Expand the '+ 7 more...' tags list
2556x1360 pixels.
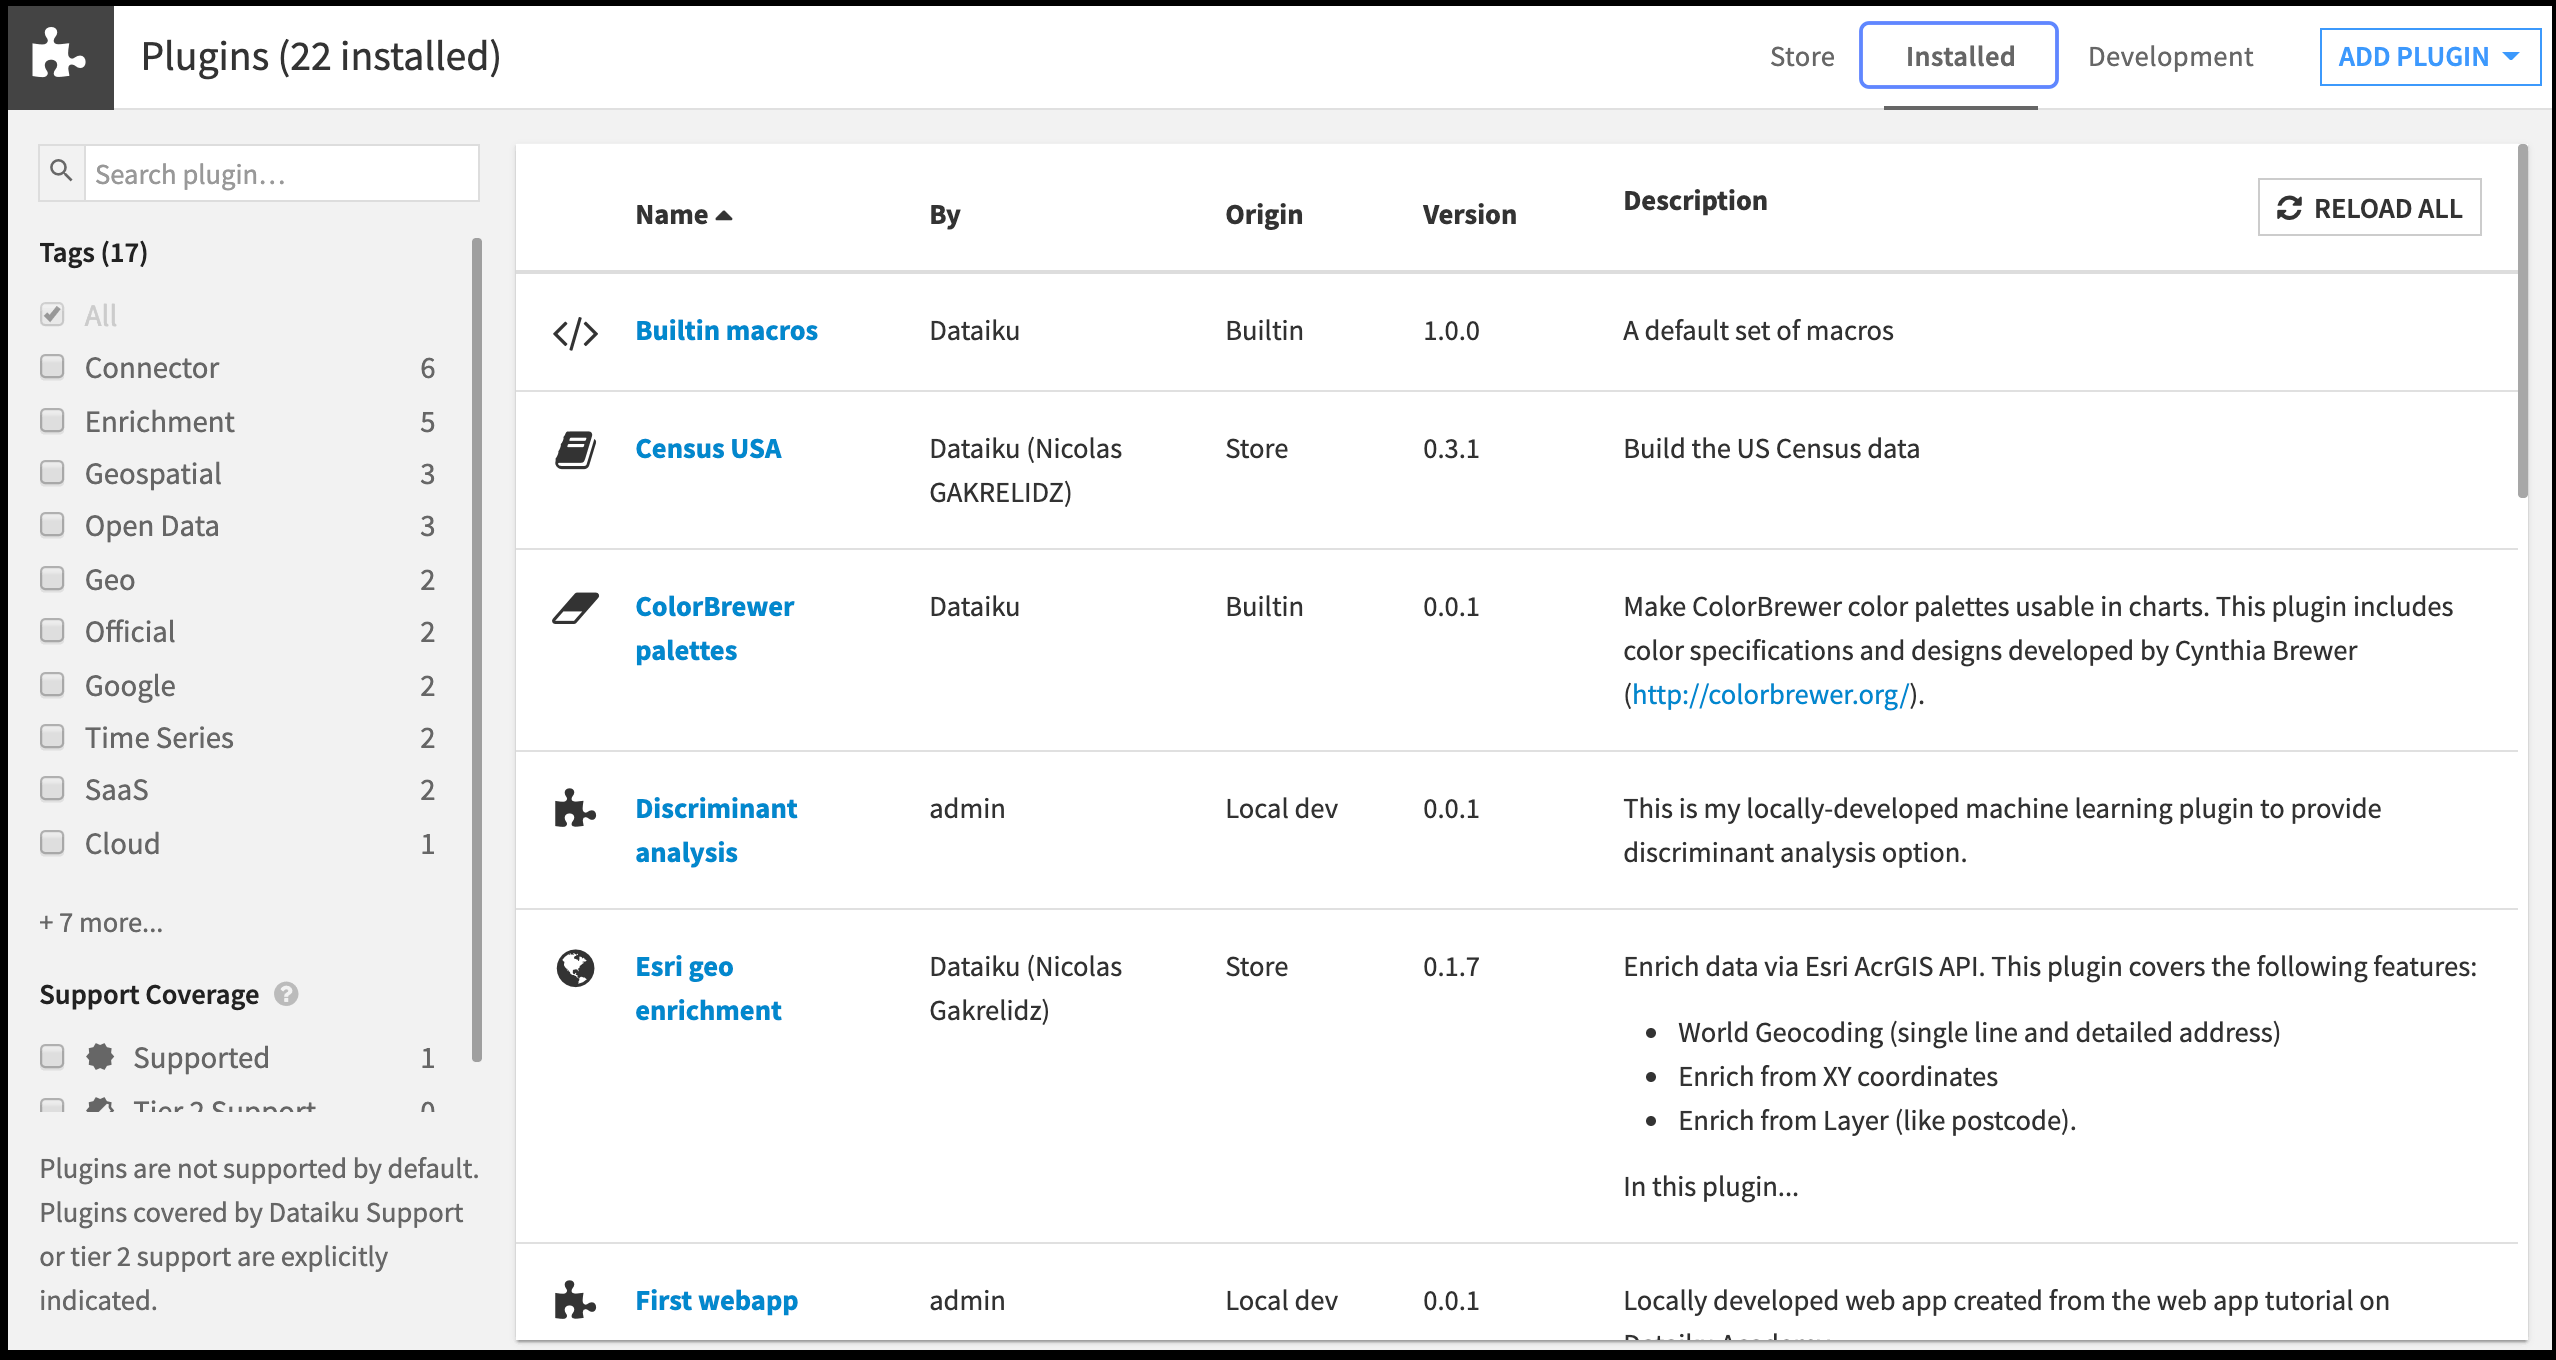tap(101, 922)
